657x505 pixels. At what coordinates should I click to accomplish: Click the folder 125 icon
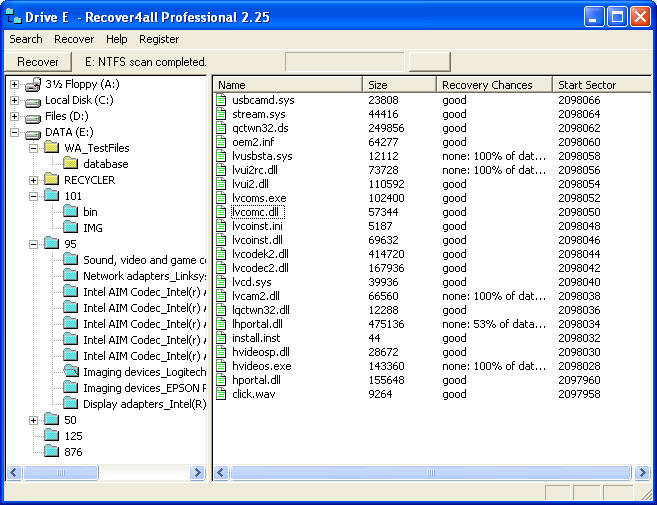coord(52,435)
